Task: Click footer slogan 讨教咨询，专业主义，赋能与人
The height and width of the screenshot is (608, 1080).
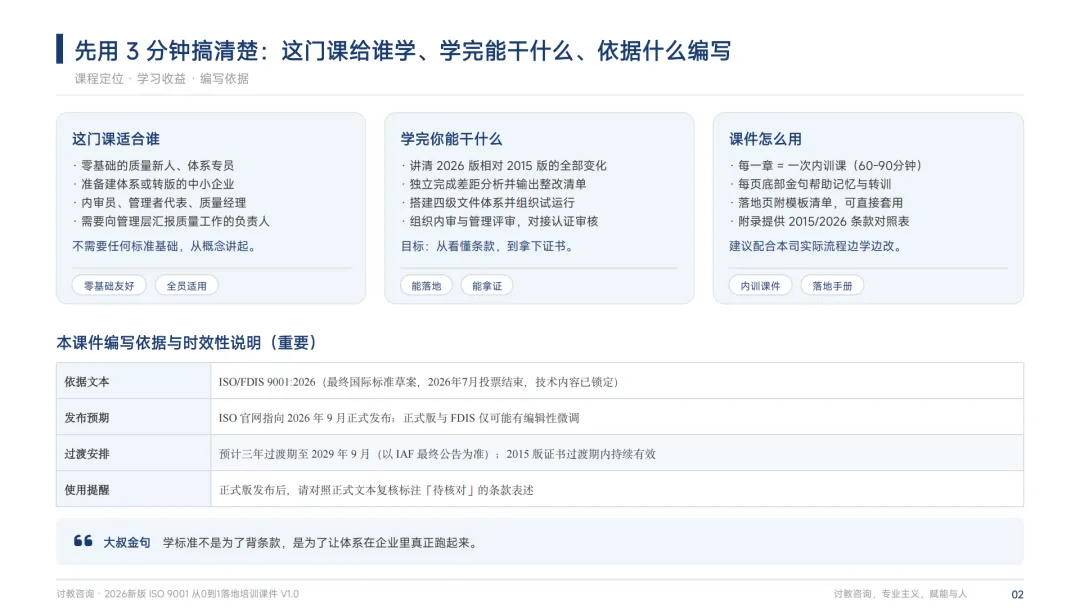Action: point(900,594)
